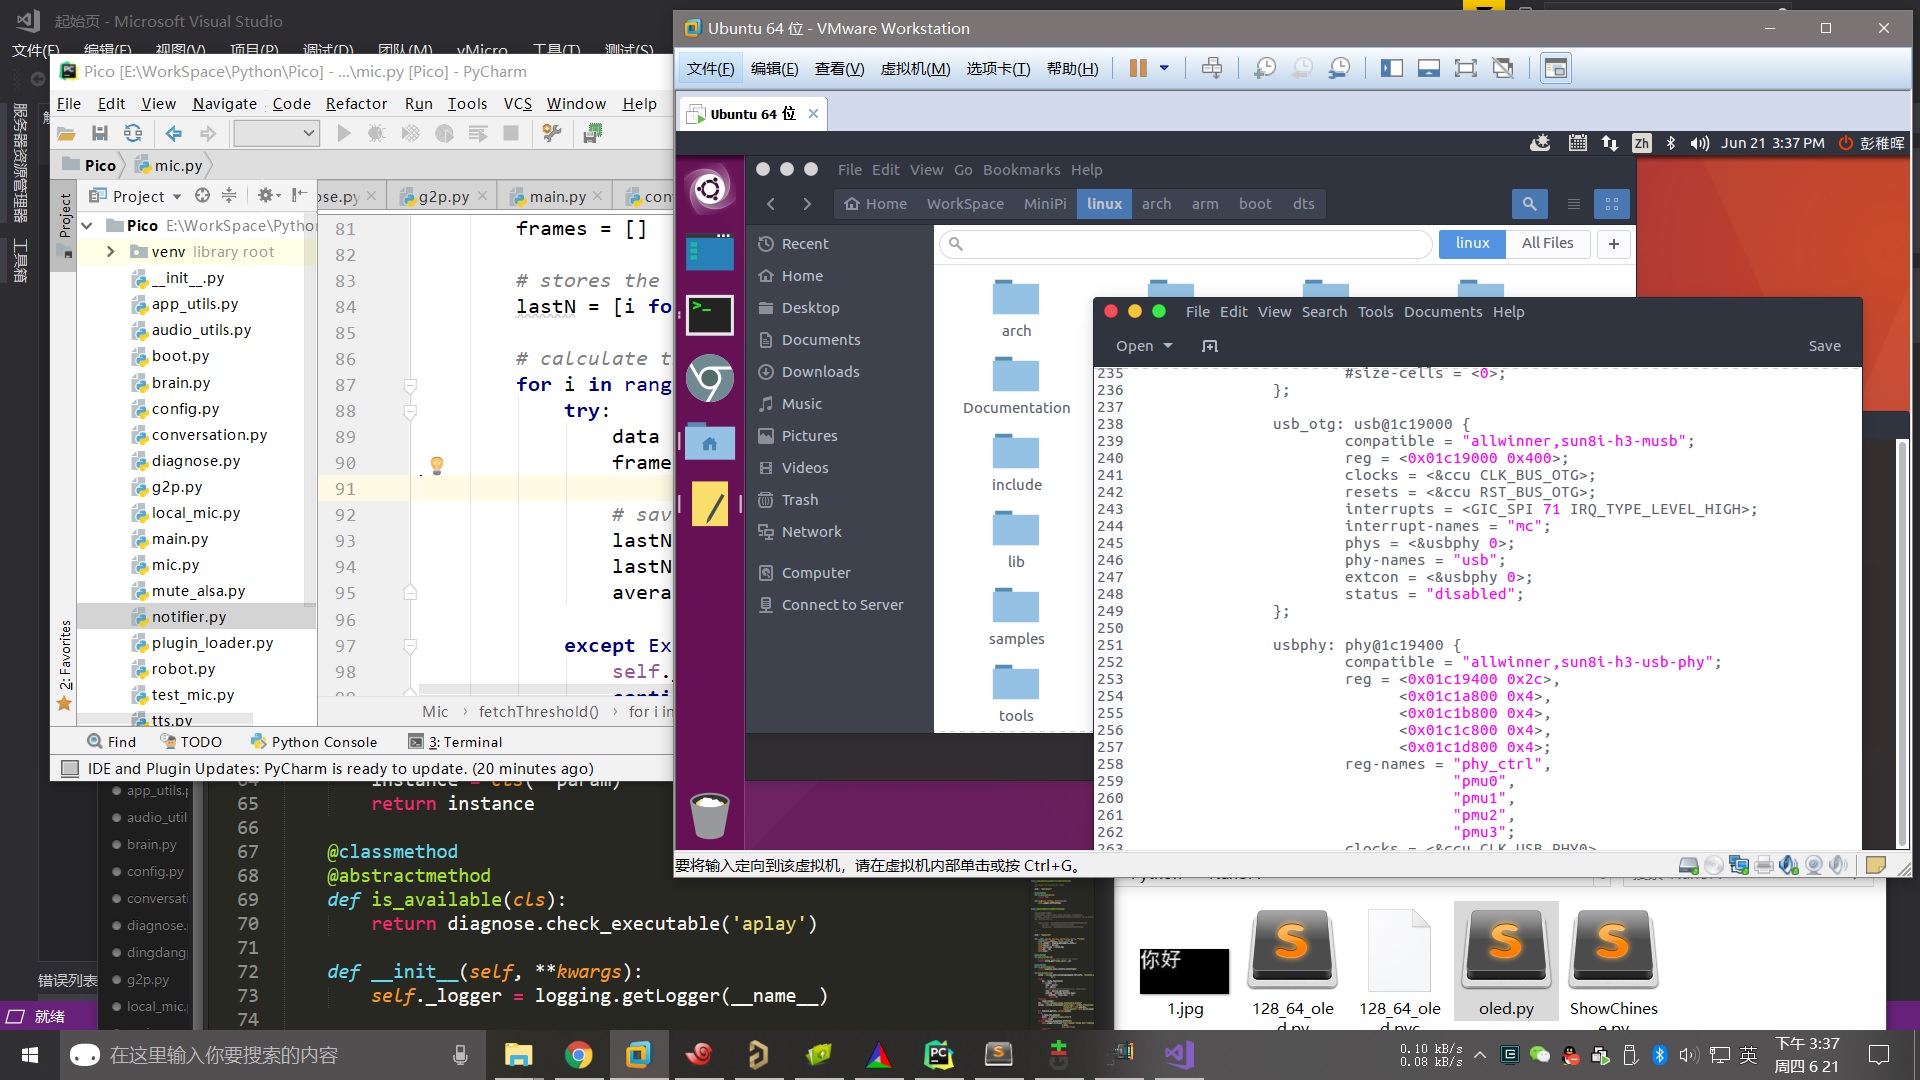
Task: Click the VMware full screen icon
Action: point(1465,68)
